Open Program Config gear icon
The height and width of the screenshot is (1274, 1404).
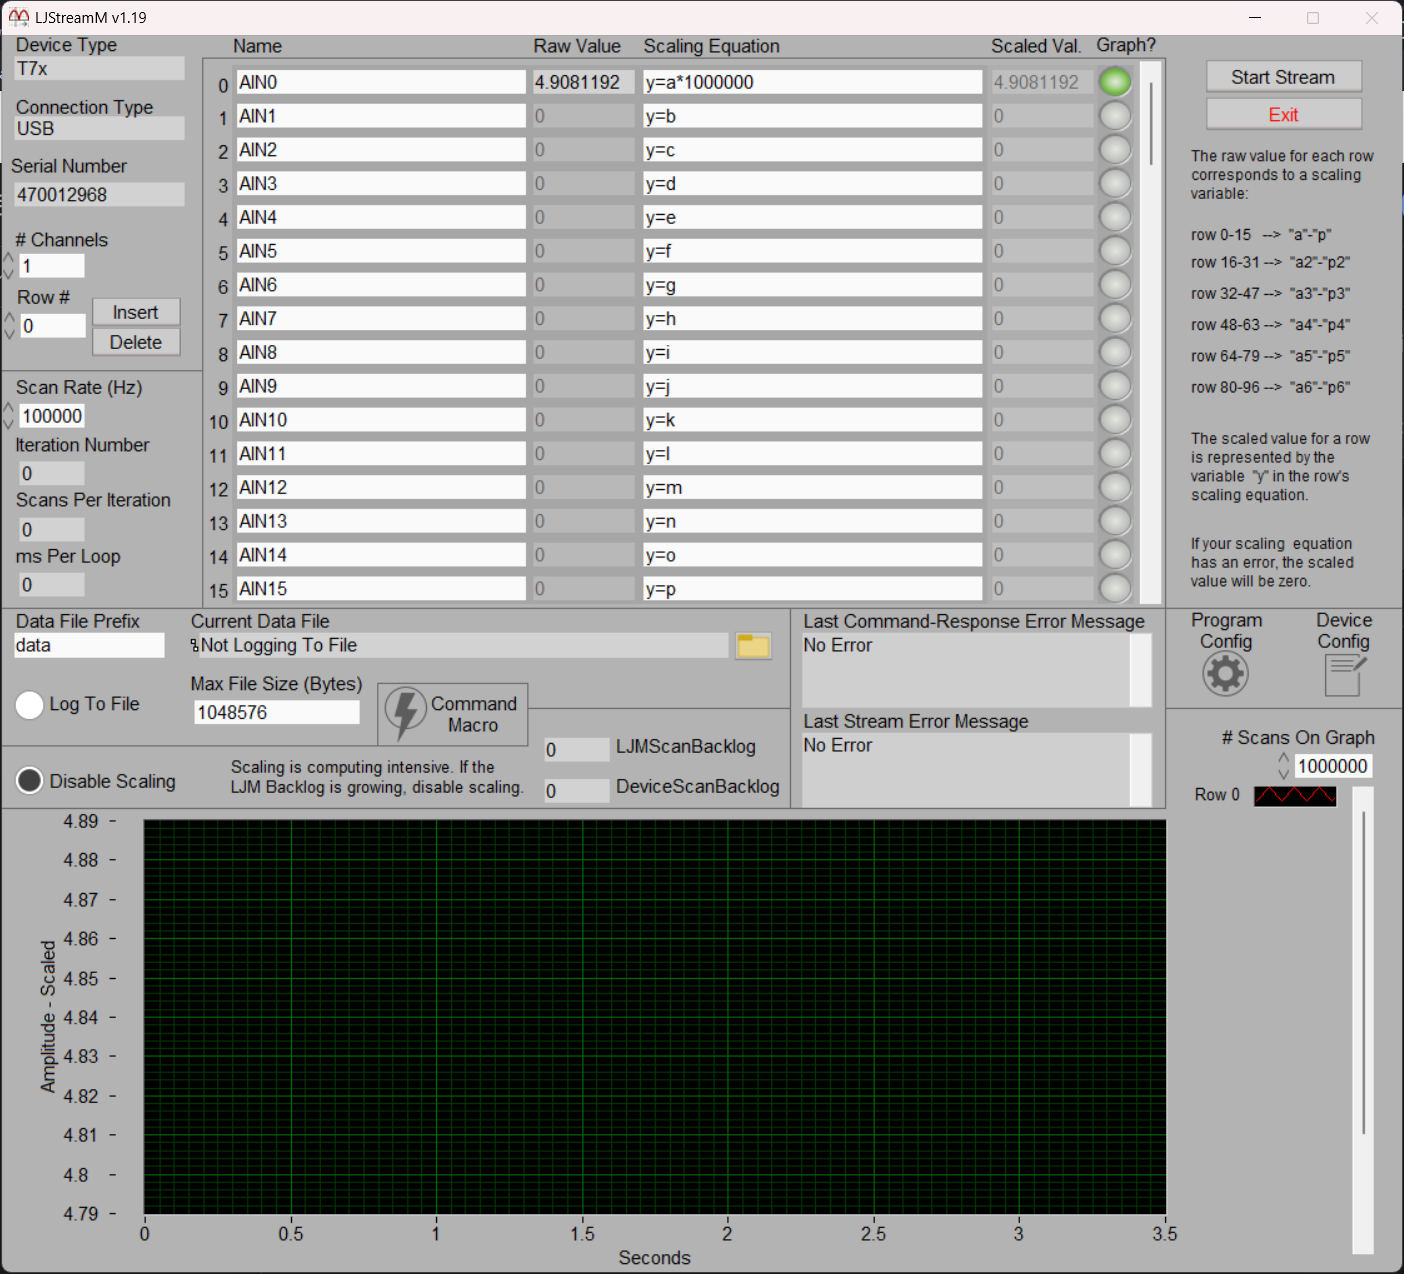[1225, 674]
